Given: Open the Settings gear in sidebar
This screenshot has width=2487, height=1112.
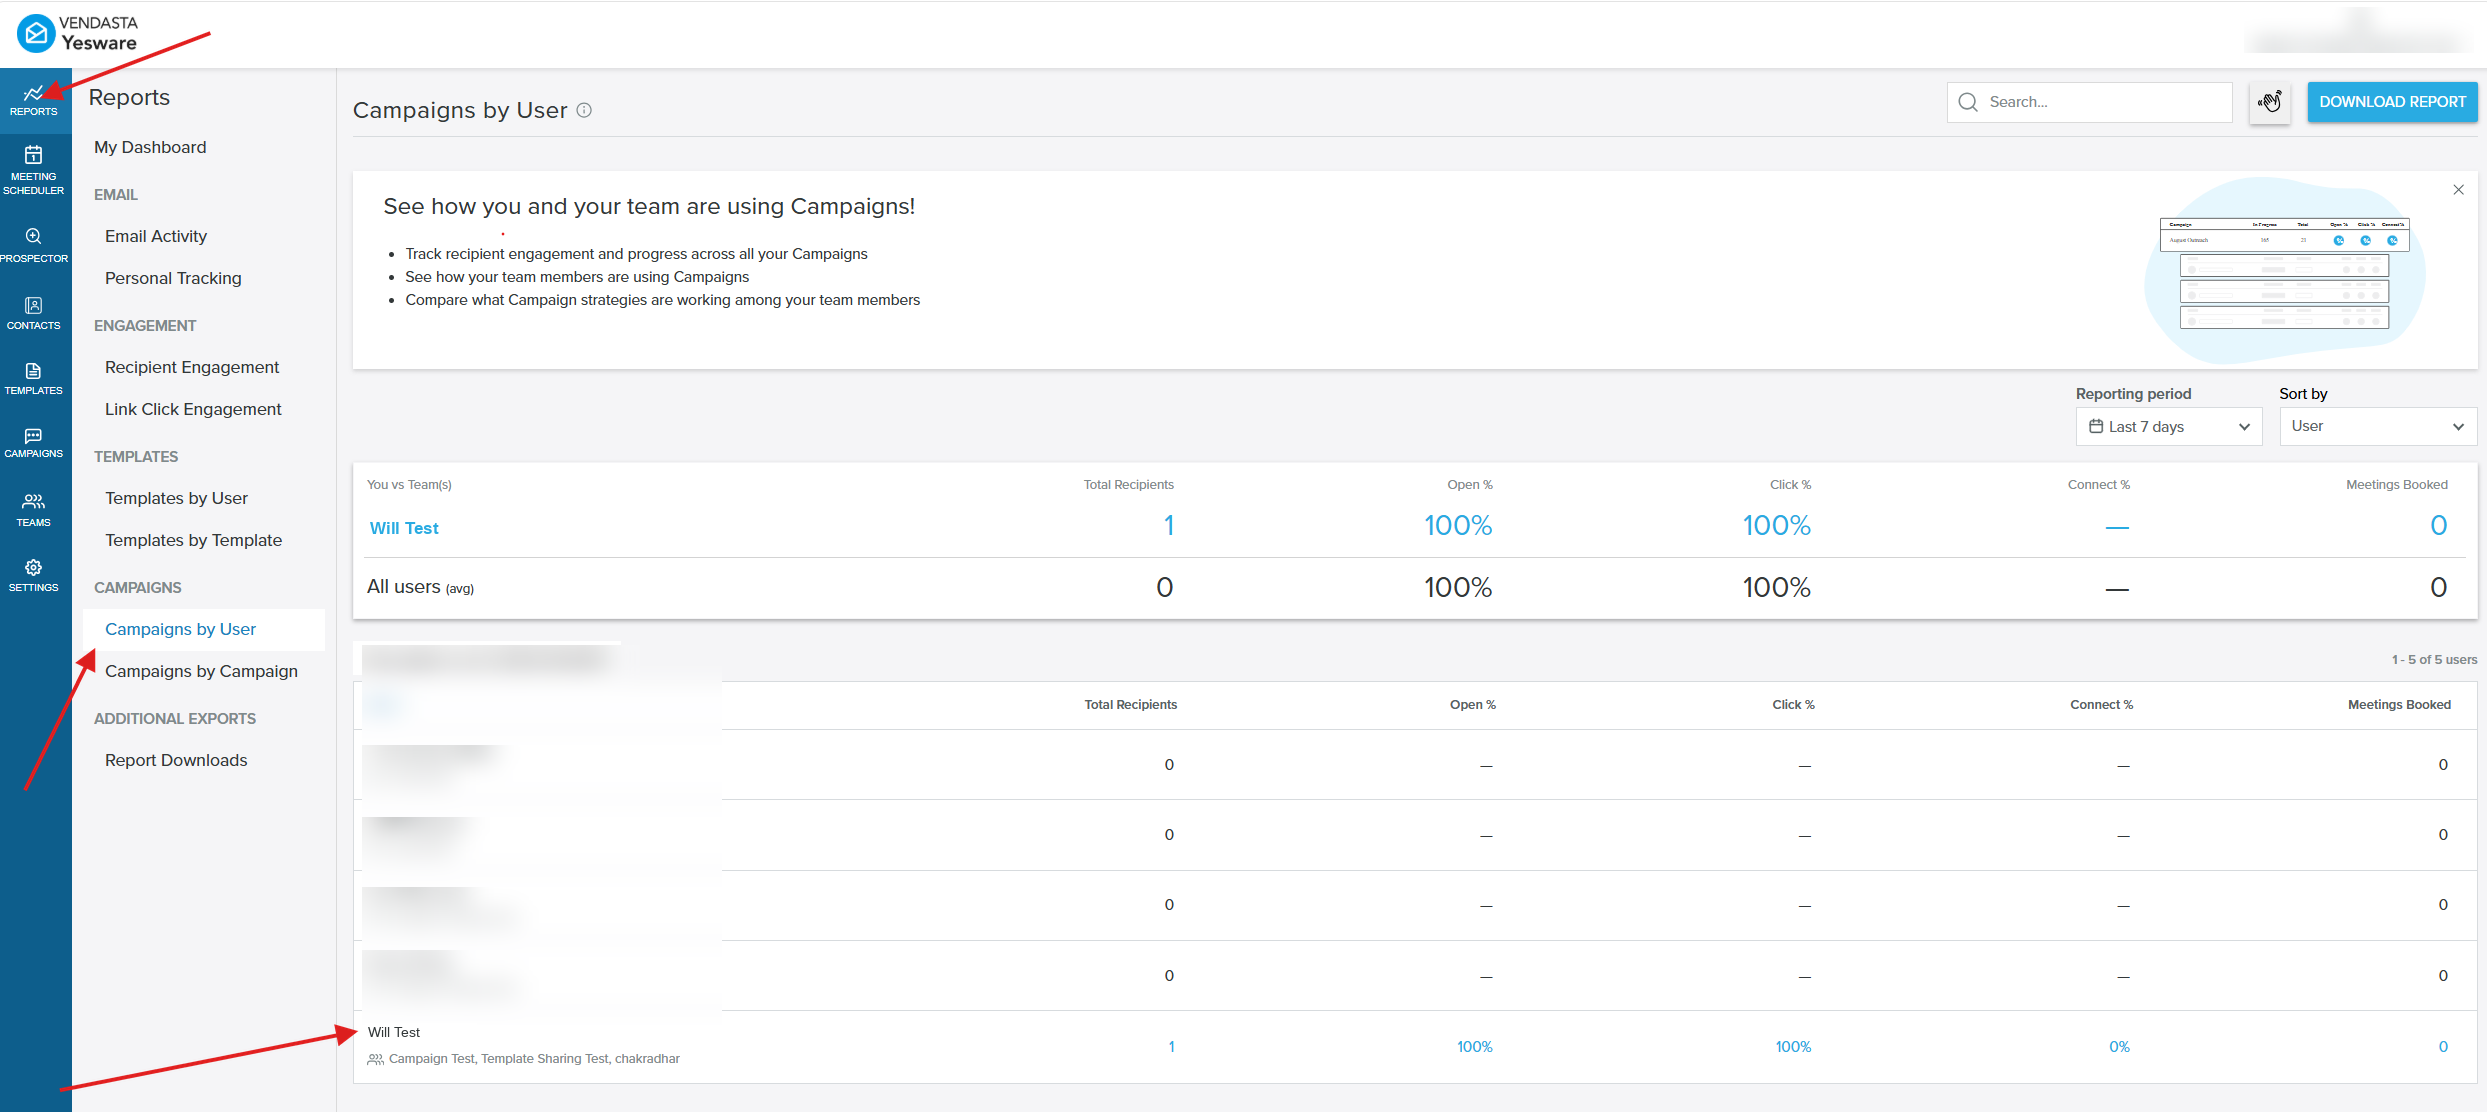Looking at the screenshot, I should pos(34,575).
